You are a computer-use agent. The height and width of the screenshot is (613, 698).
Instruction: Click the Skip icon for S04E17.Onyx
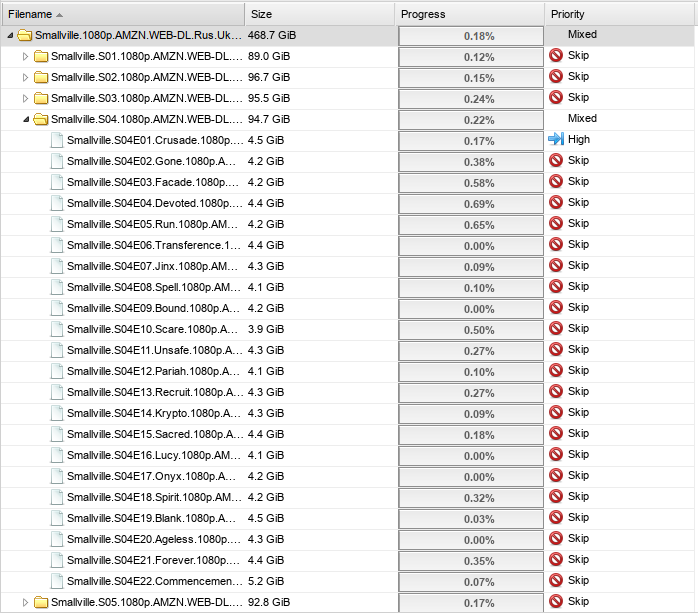tap(556, 475)
